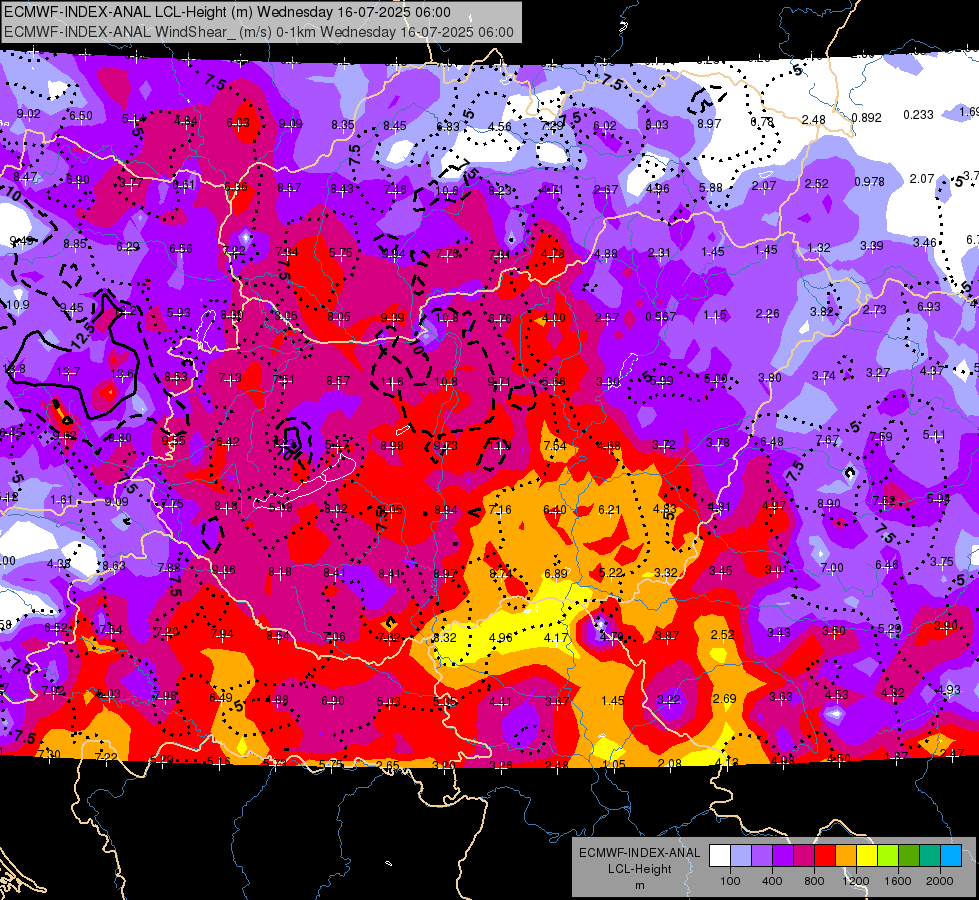Click the wind shear value 0.892
This screenshot has height=900, width=979.
(867, 117)
